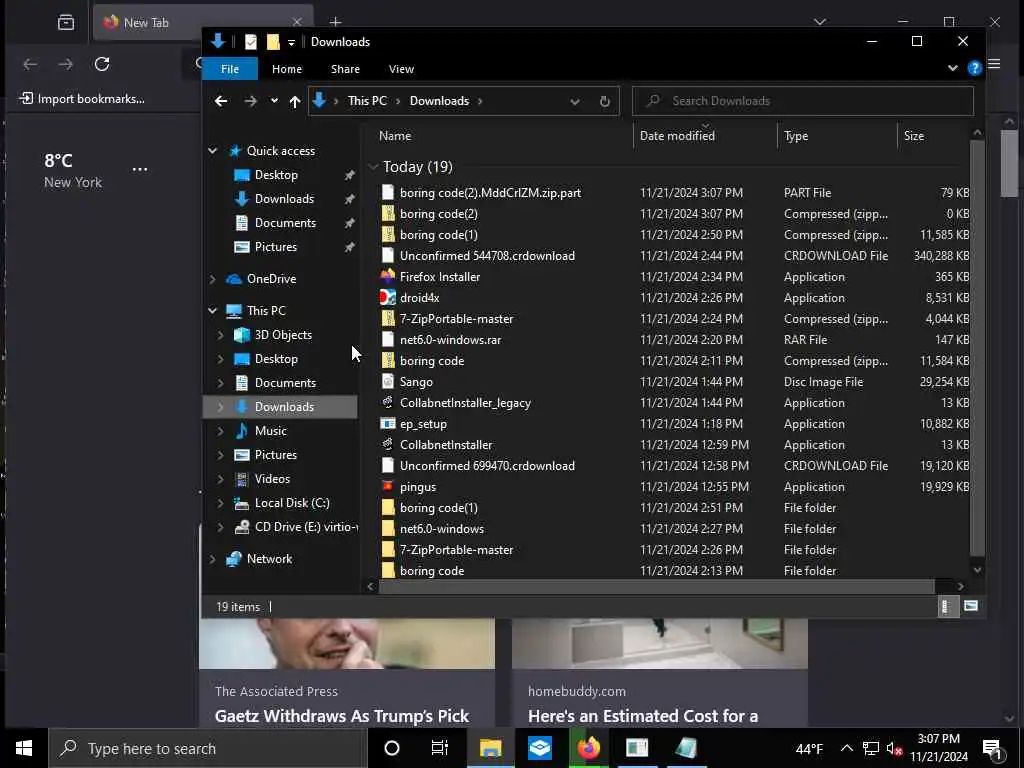Click the New folder icon in the title bar
The width and height of the screenshot is (1024, 768).
click(x=273, y=42)
